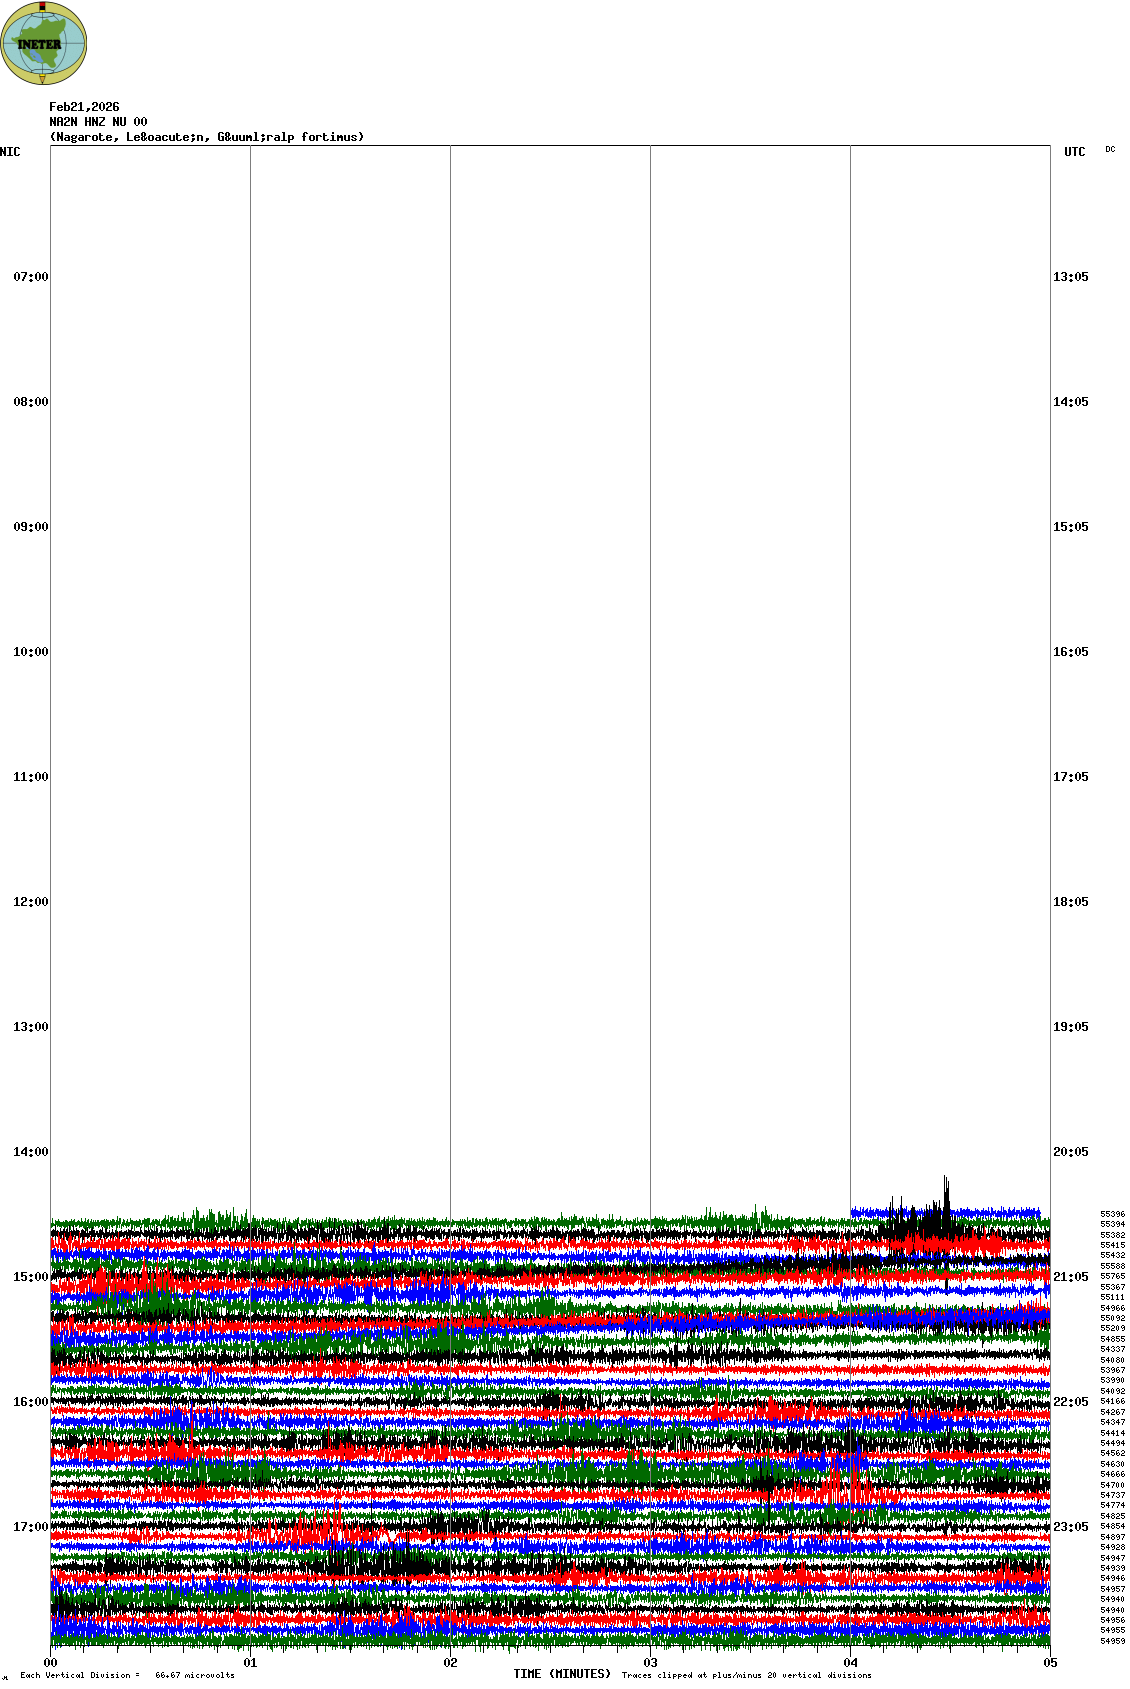Click the 15:00 NIC time label
The height and width of the screenshot is (1689, 1130).
(x=30, y=1277)
